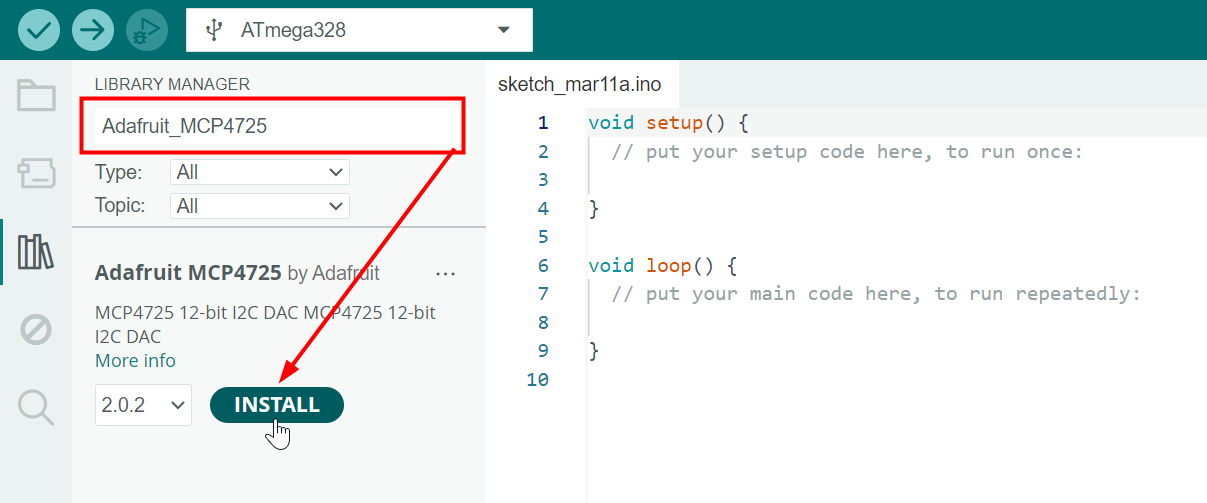Image resolution: width=1207 pixels, height=503 pixels.
Task: Click the Verify sketch checkmark button
Action: click(x=39, y=30)
